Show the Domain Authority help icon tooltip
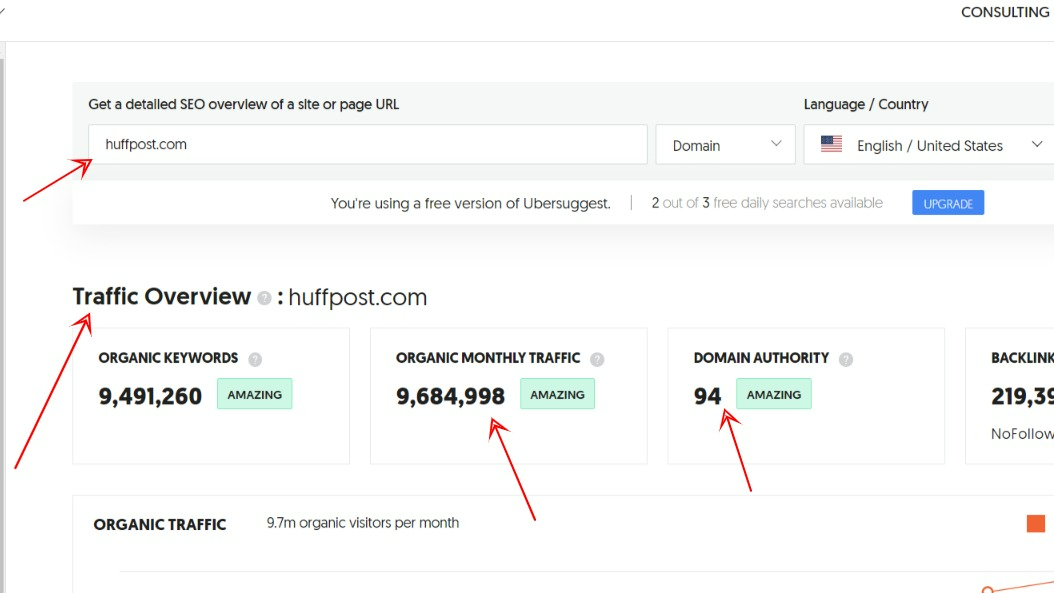This screenshot has height=593, width=1054. pyautogui.click(x=846, y=359)
